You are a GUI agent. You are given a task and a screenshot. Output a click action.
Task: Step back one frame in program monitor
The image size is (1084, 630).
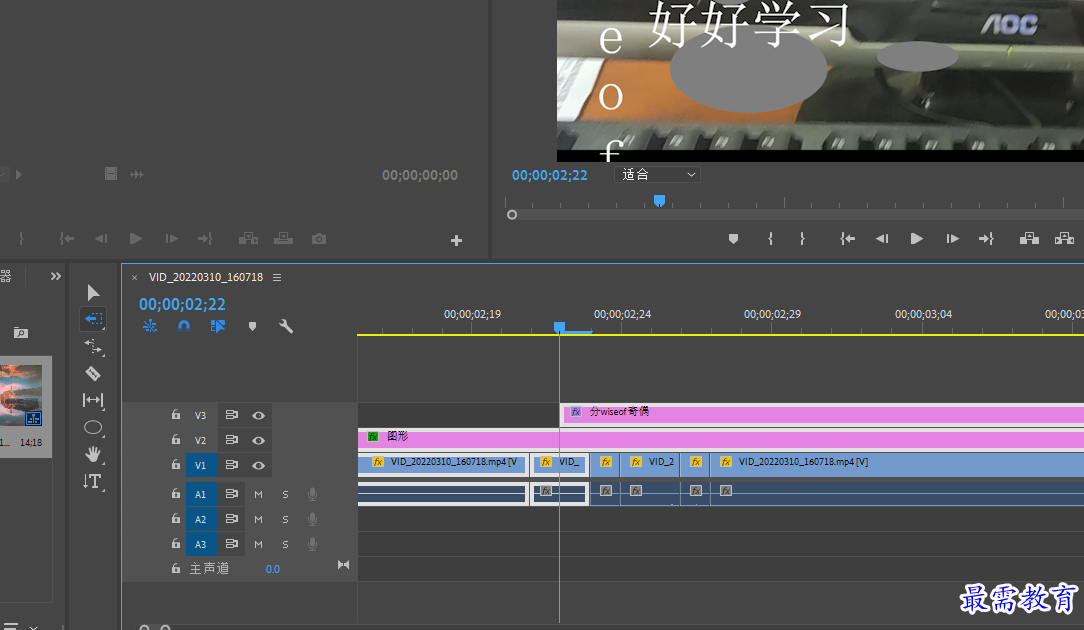click(882, 239)
